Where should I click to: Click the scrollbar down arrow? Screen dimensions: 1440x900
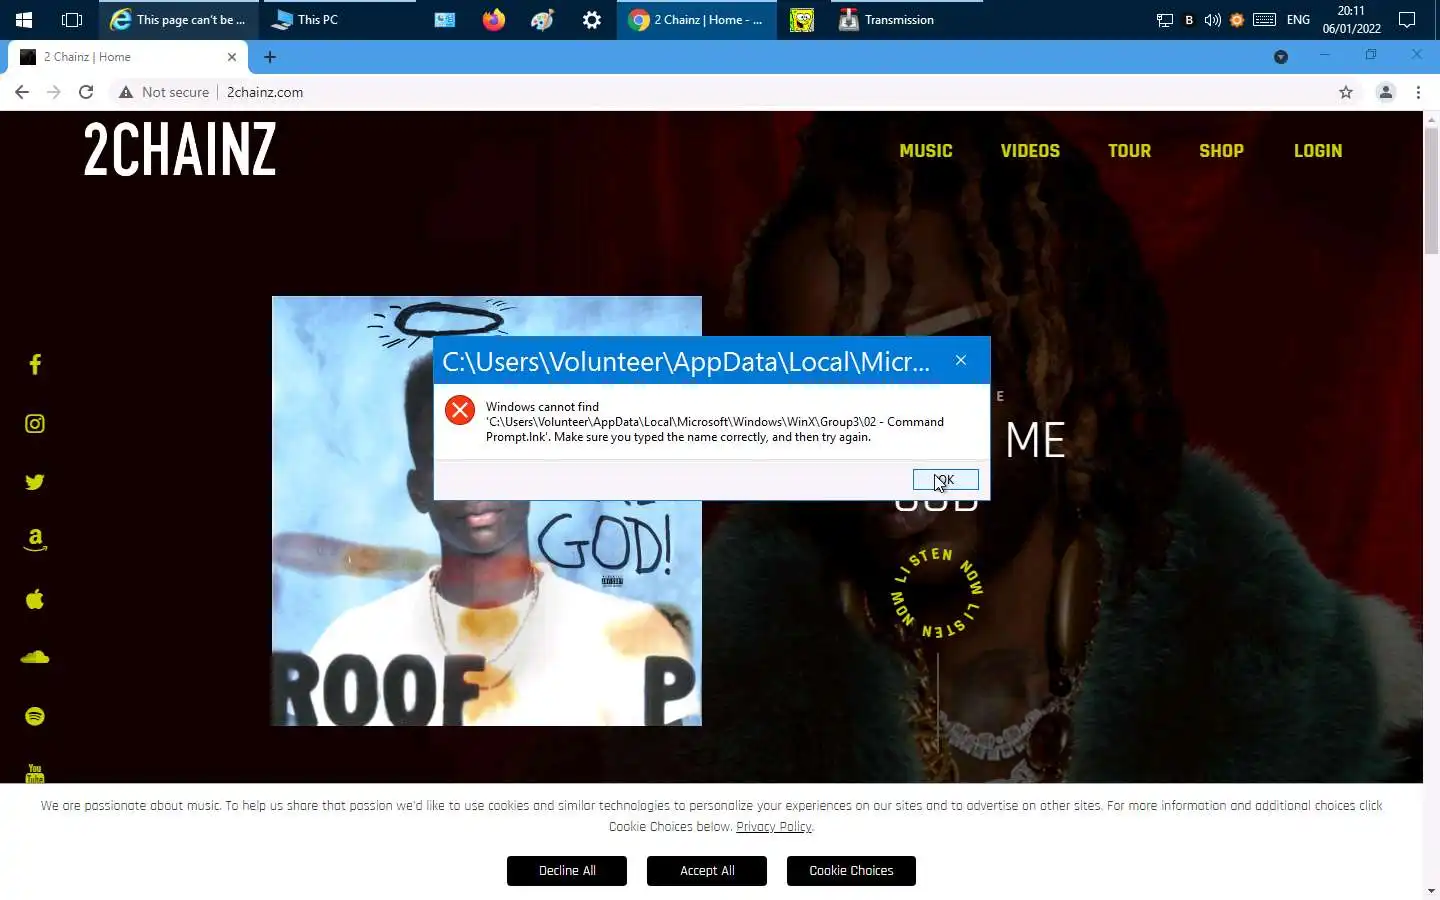(x=1431, y=890)
